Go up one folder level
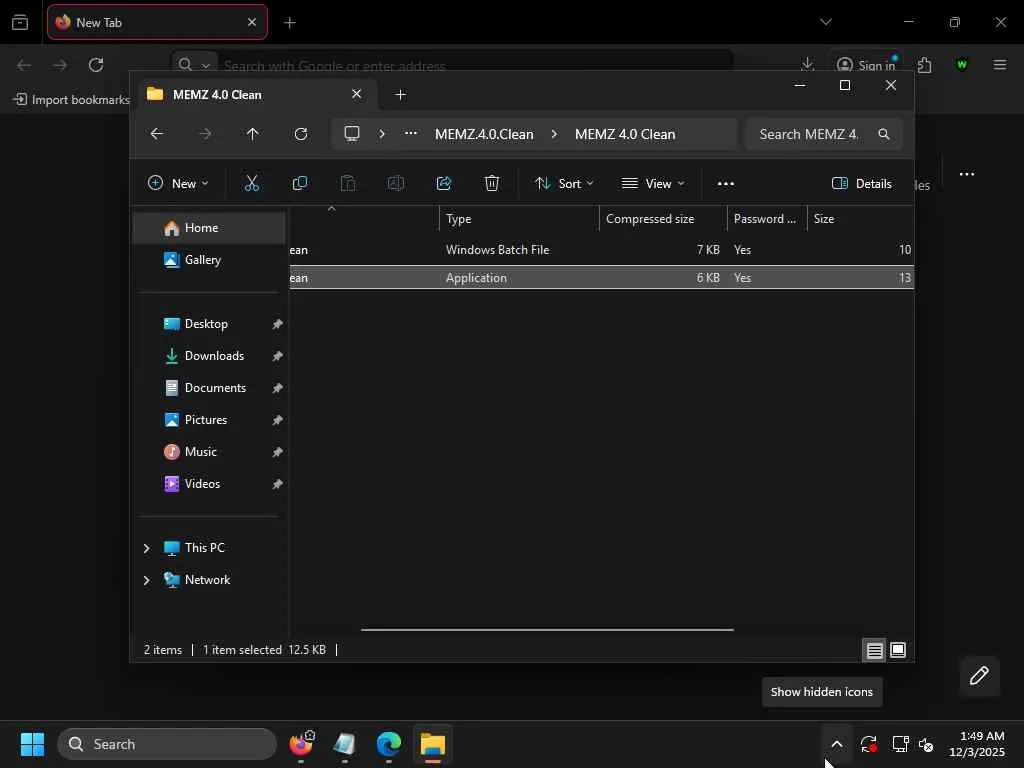 point(253,134)
